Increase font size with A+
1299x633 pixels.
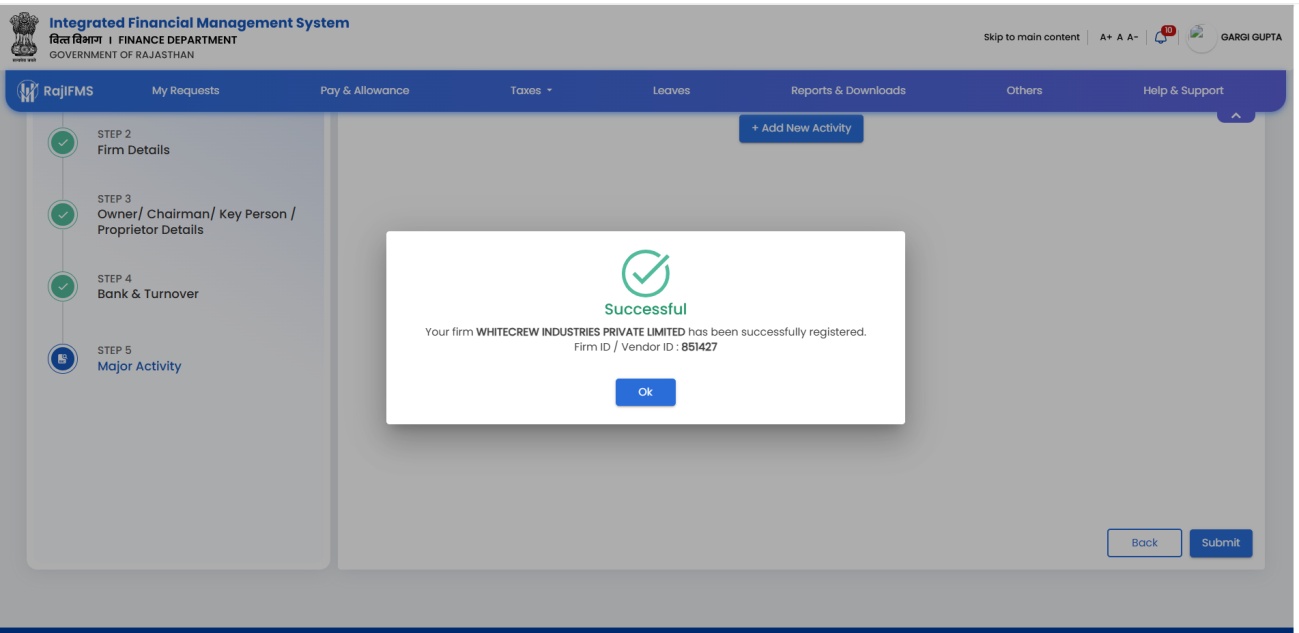(1106, 37)
